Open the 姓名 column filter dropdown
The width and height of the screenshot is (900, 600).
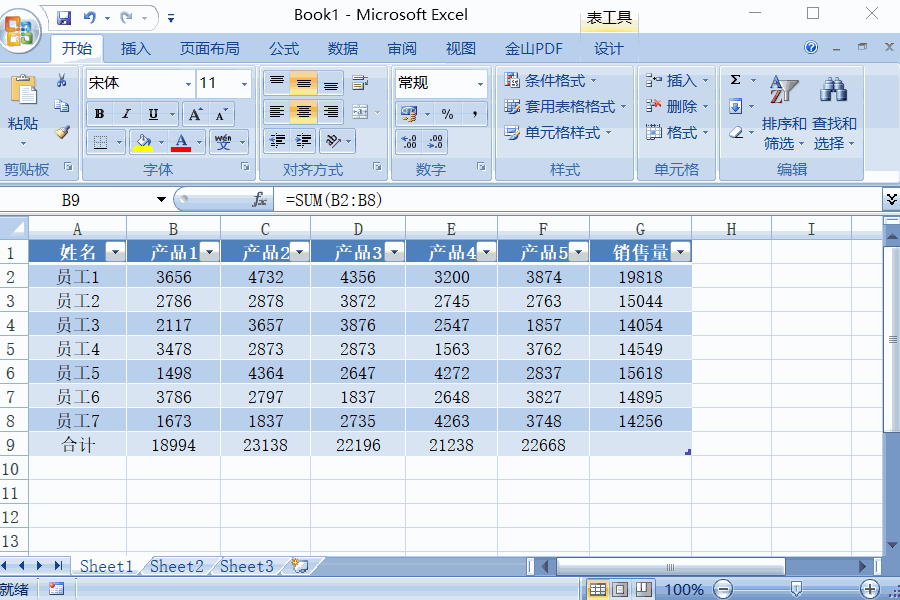point(116,252)
